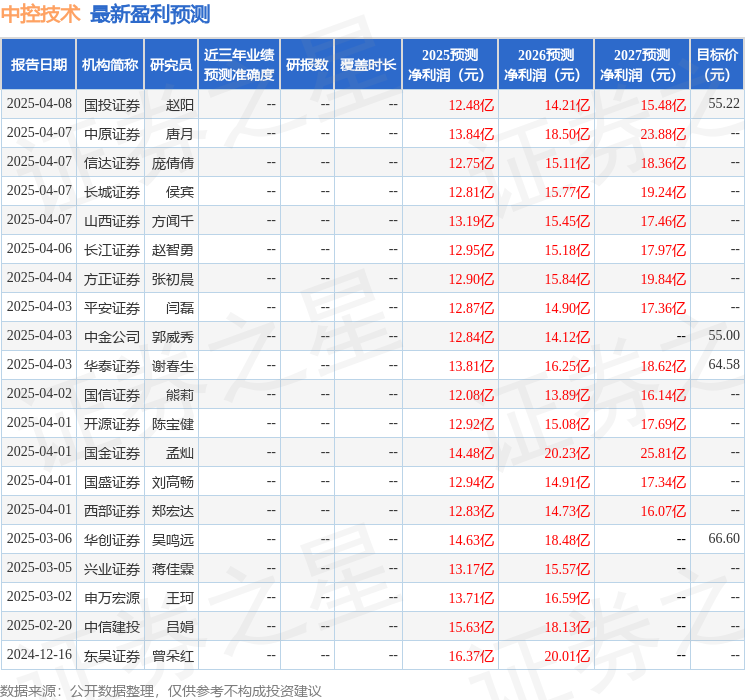The image size is (745, 700).
Task: Click the 2025-04-08 report date
Action: pyautogui.click(x=39, y=103)
